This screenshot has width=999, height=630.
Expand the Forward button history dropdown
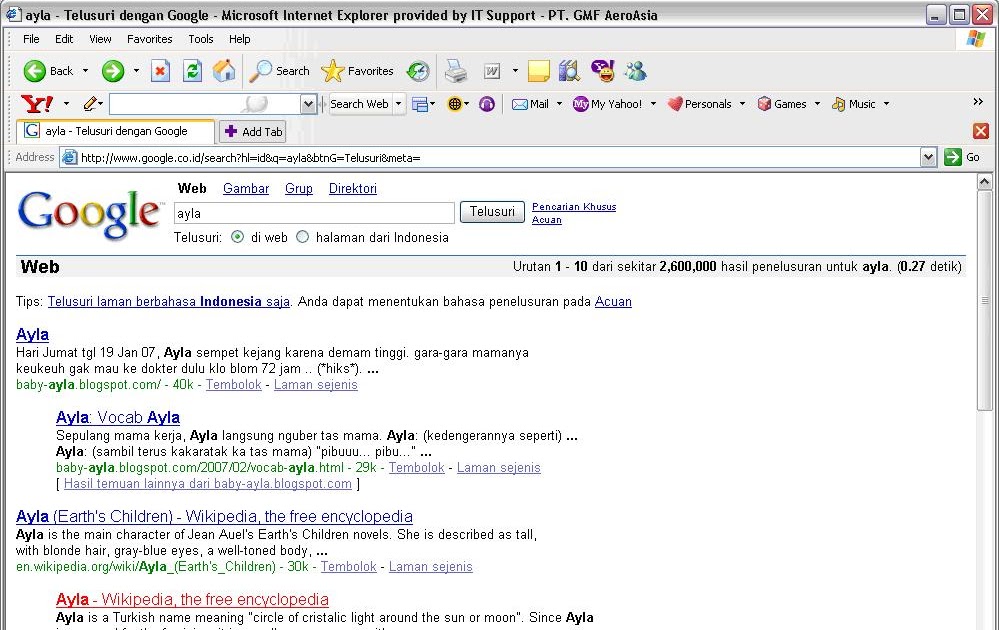[136, 71]
